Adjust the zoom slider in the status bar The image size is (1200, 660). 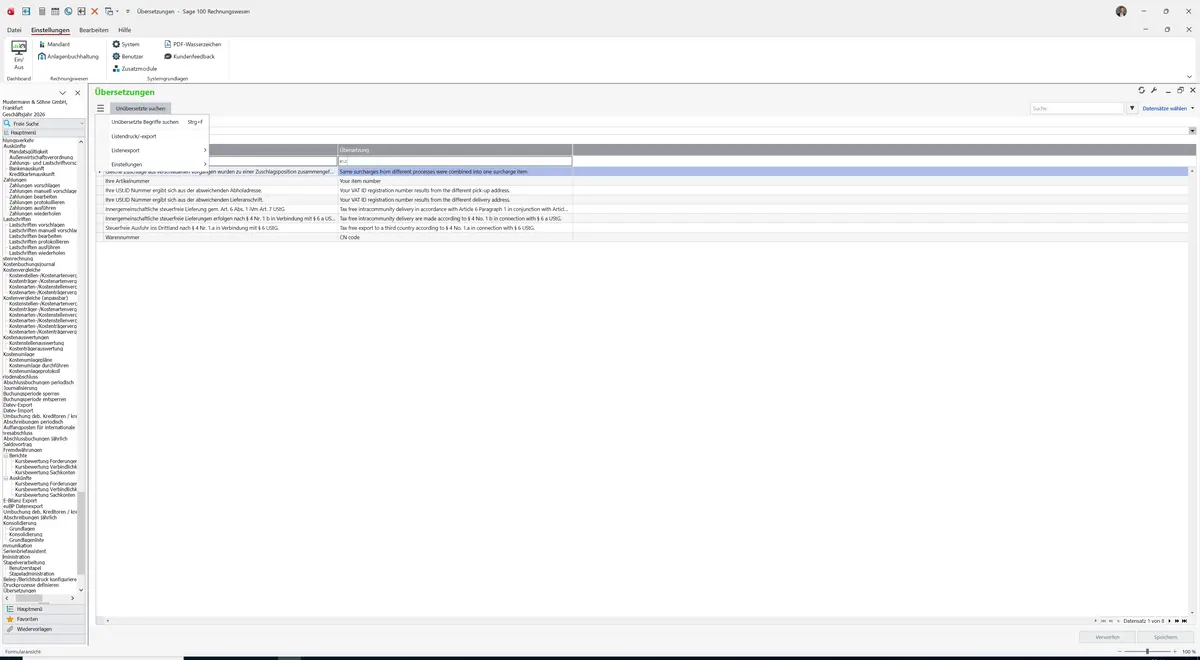click(x=1147, y=651)
